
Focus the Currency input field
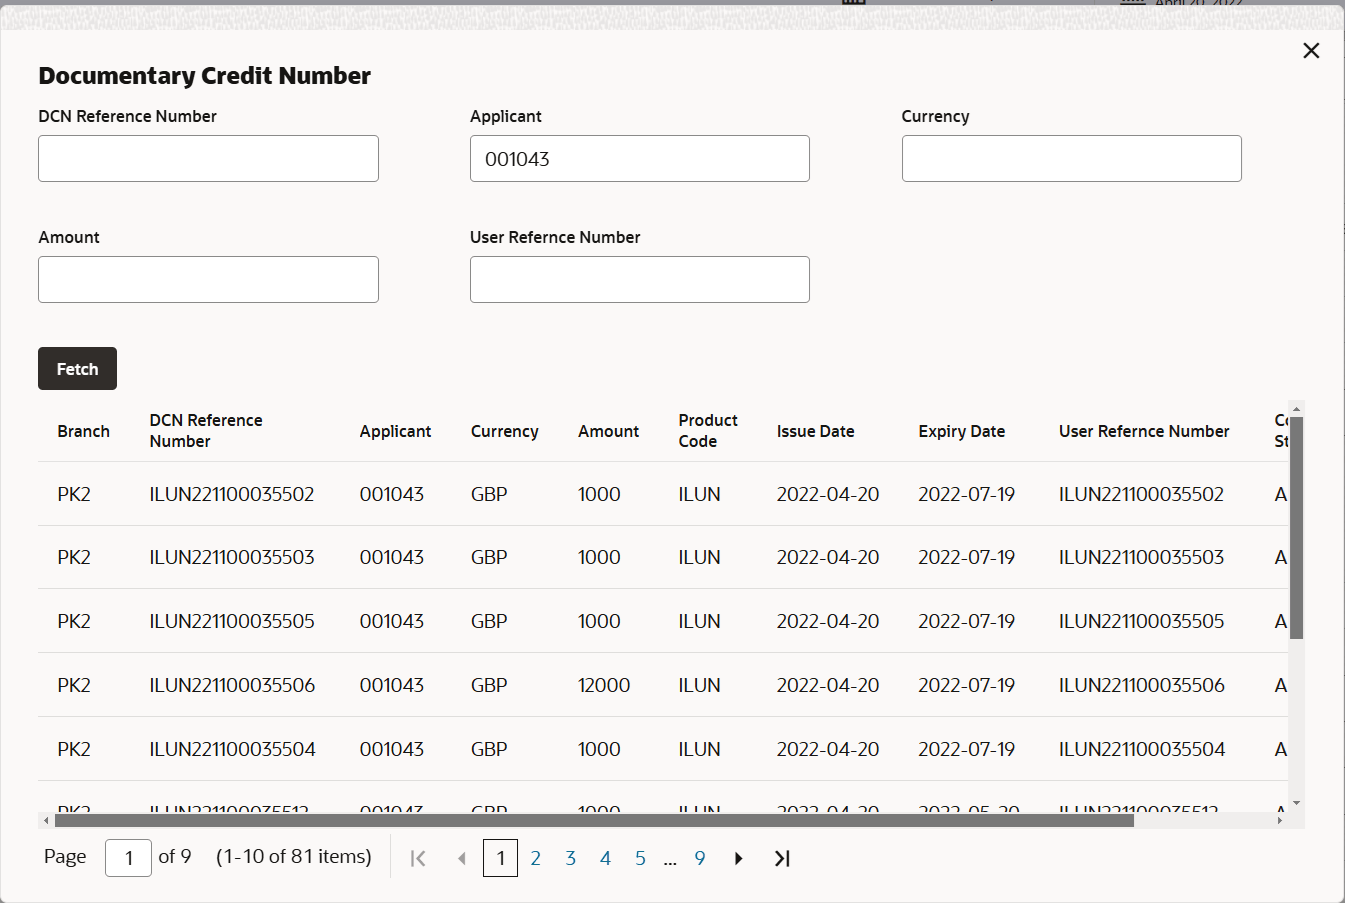tap(1072, 159)
